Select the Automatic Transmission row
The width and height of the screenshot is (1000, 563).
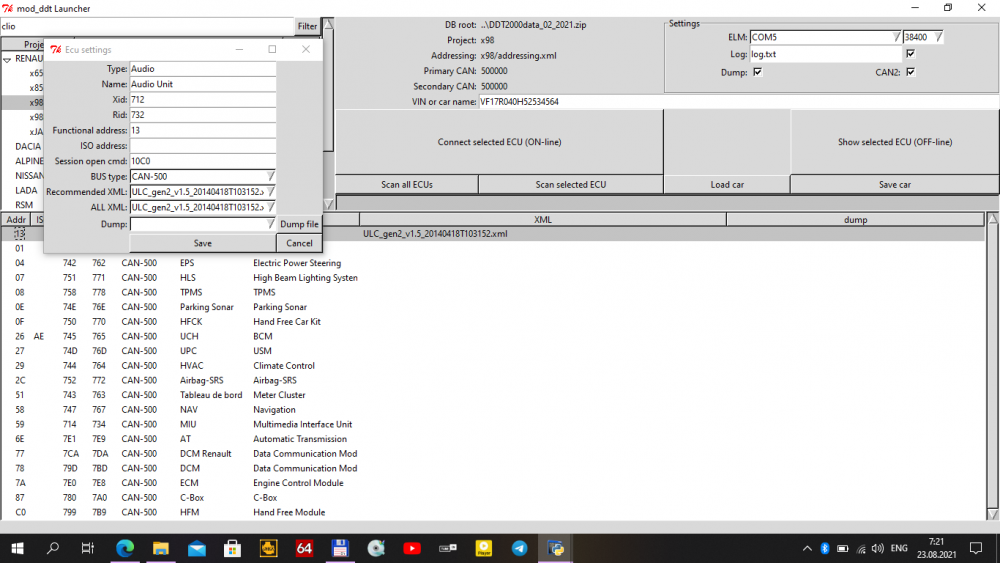tap(492, 439)
